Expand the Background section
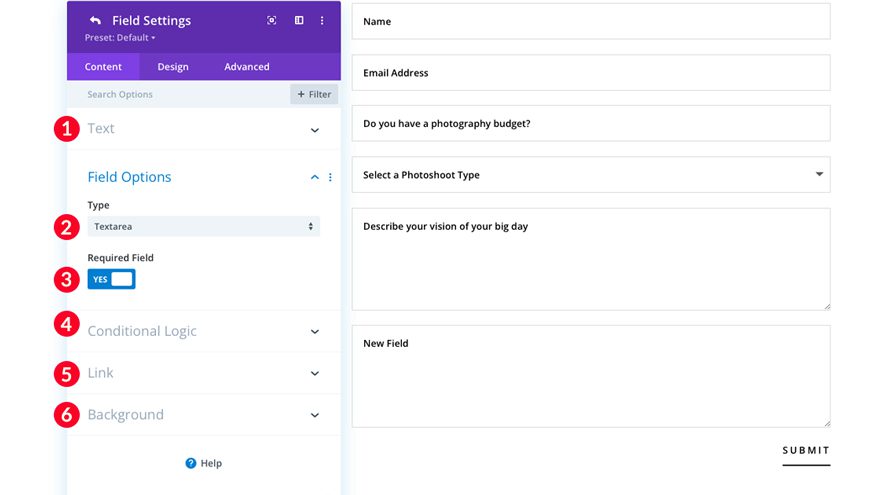Image resolution: width=880 pixels, height=495 pixels. tap(314, 416)
